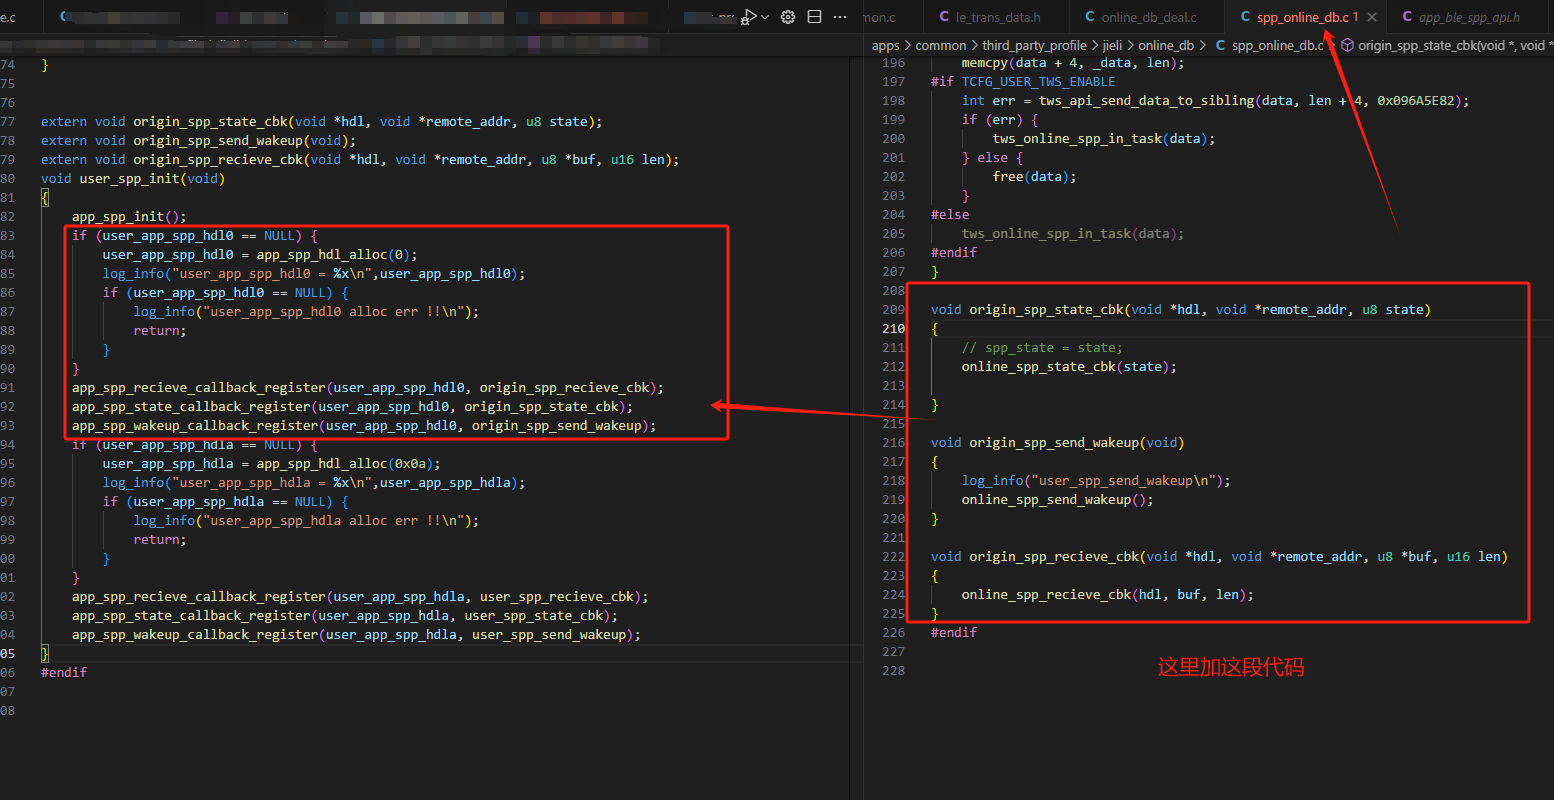This screenshot has height=800, width=1554.
Task: Open the gear settings icon in editor toolbar
Action: pyautogui.click(x=788, y=17)
